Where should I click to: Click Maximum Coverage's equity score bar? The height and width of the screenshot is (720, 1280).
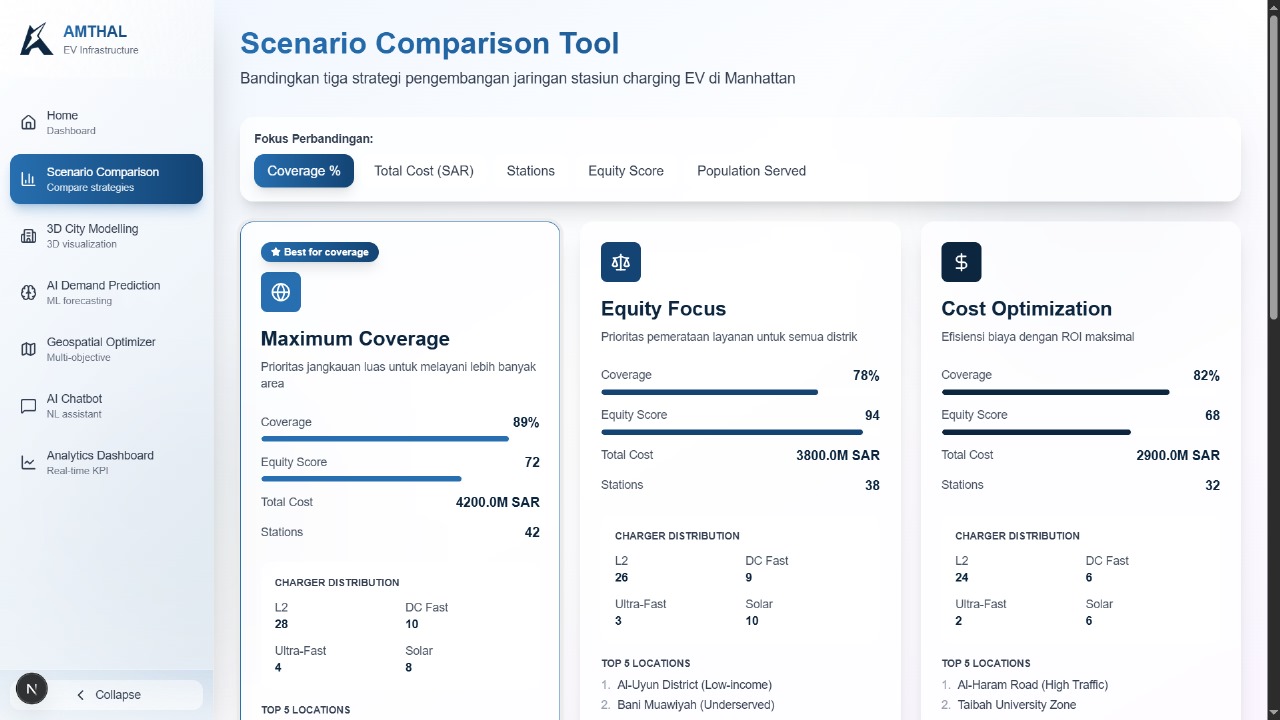pyautogui.click(x=400, y=479)
